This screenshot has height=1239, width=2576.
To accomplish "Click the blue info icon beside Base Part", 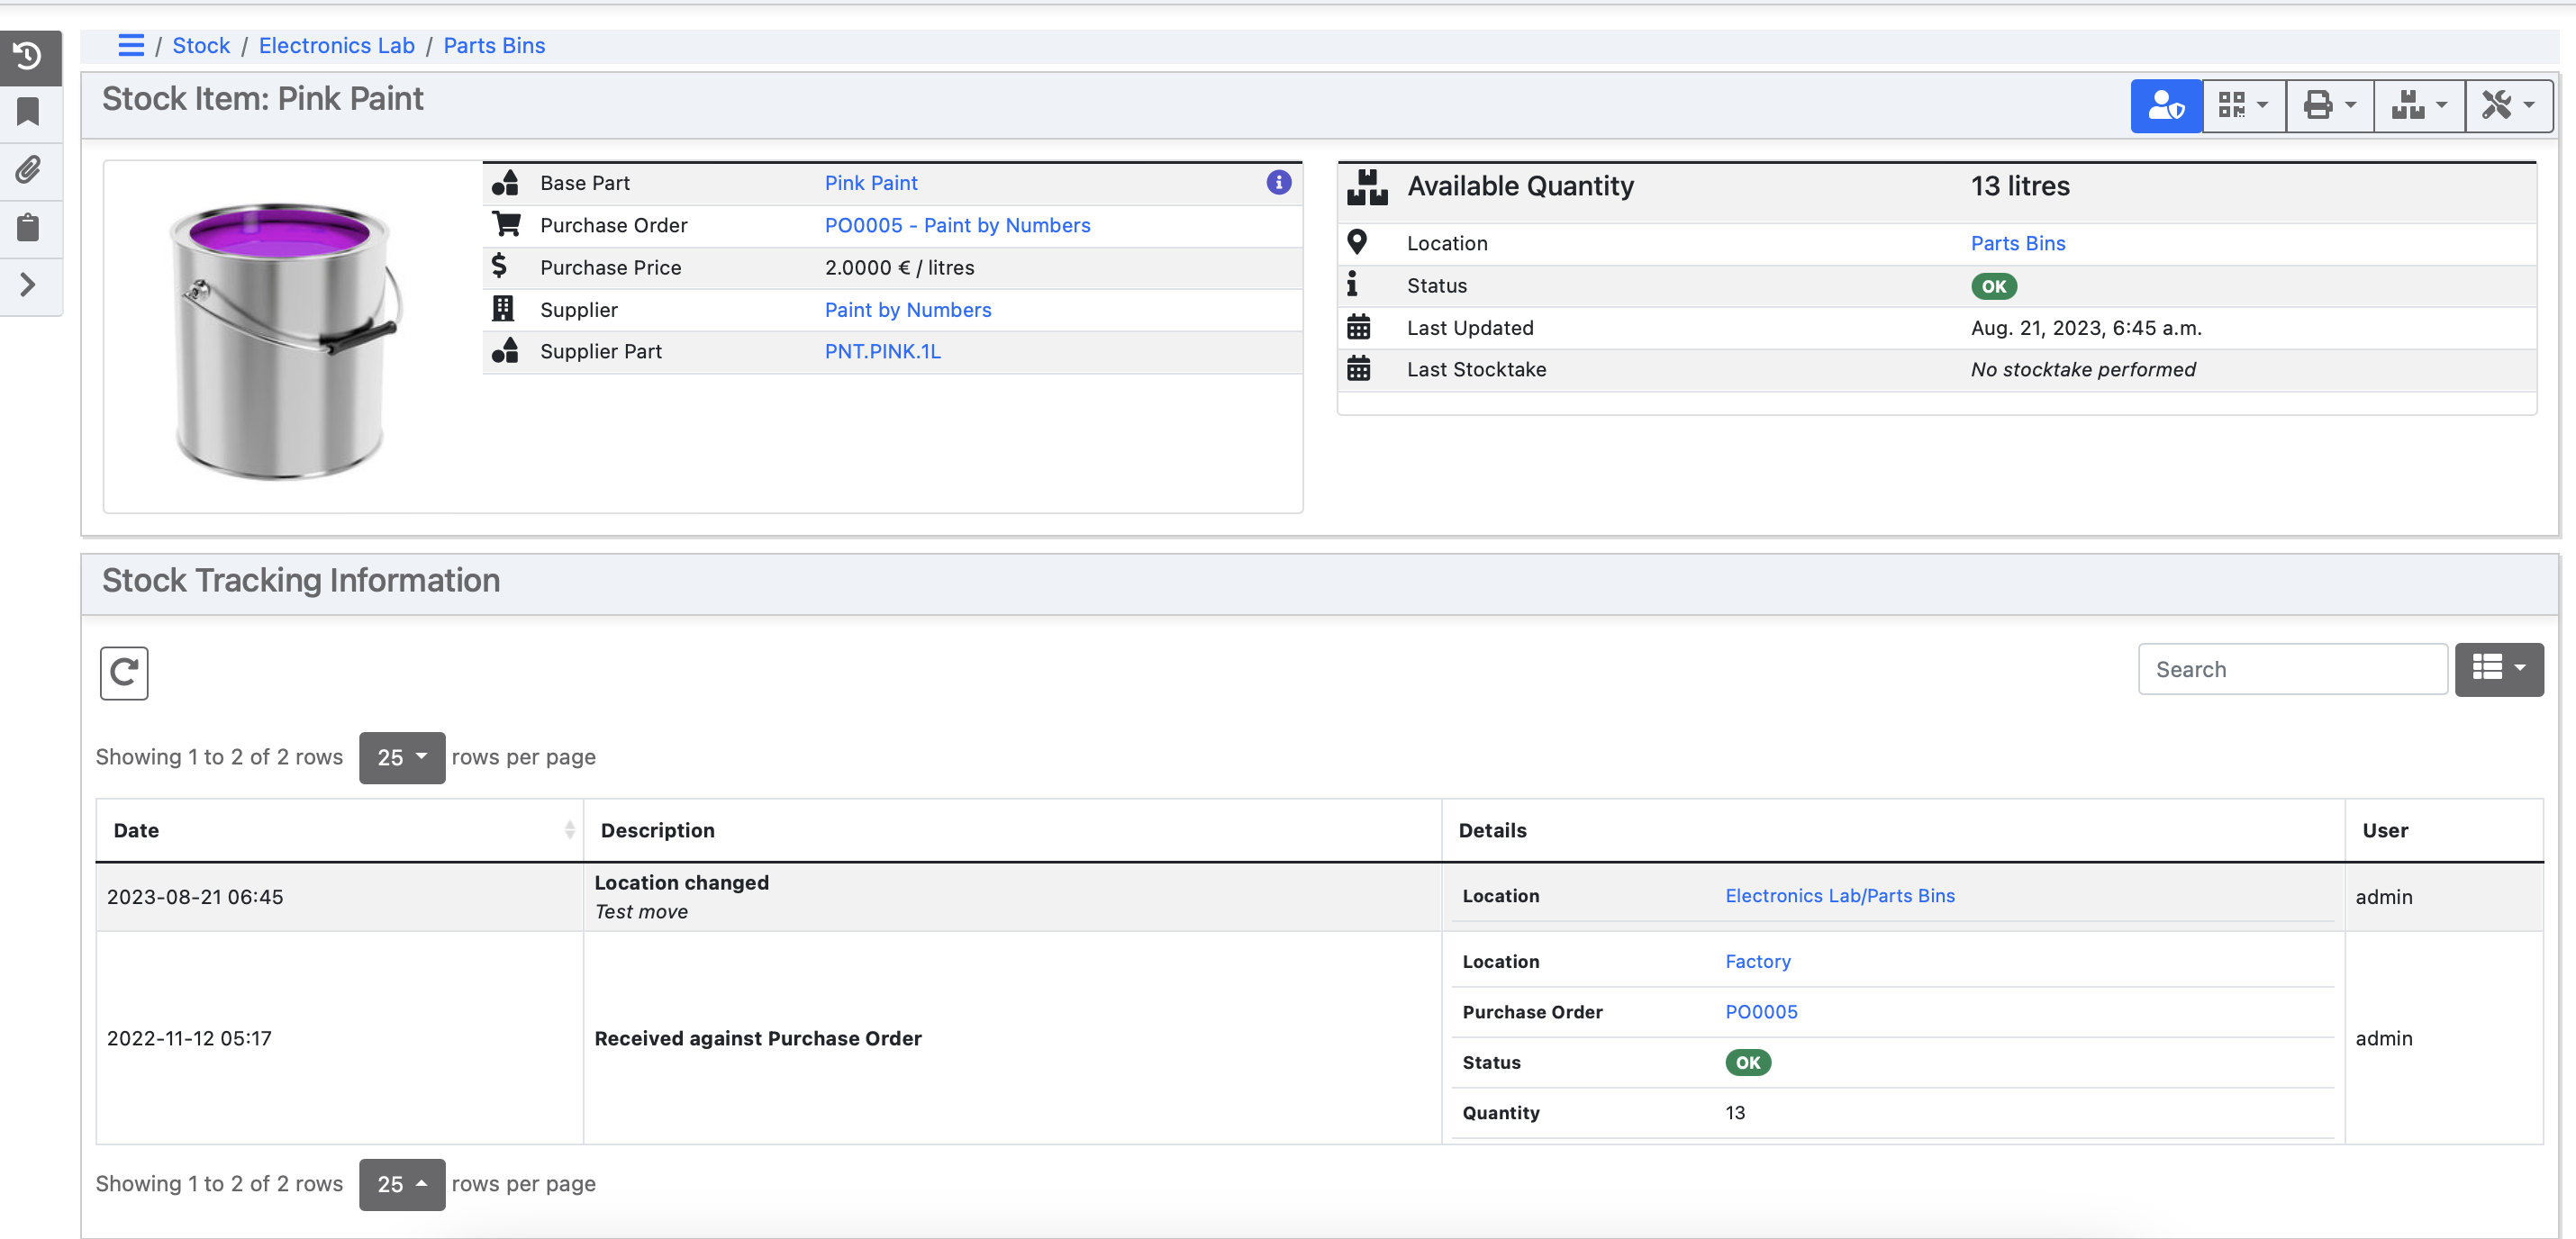I will tap(1278, 182).
